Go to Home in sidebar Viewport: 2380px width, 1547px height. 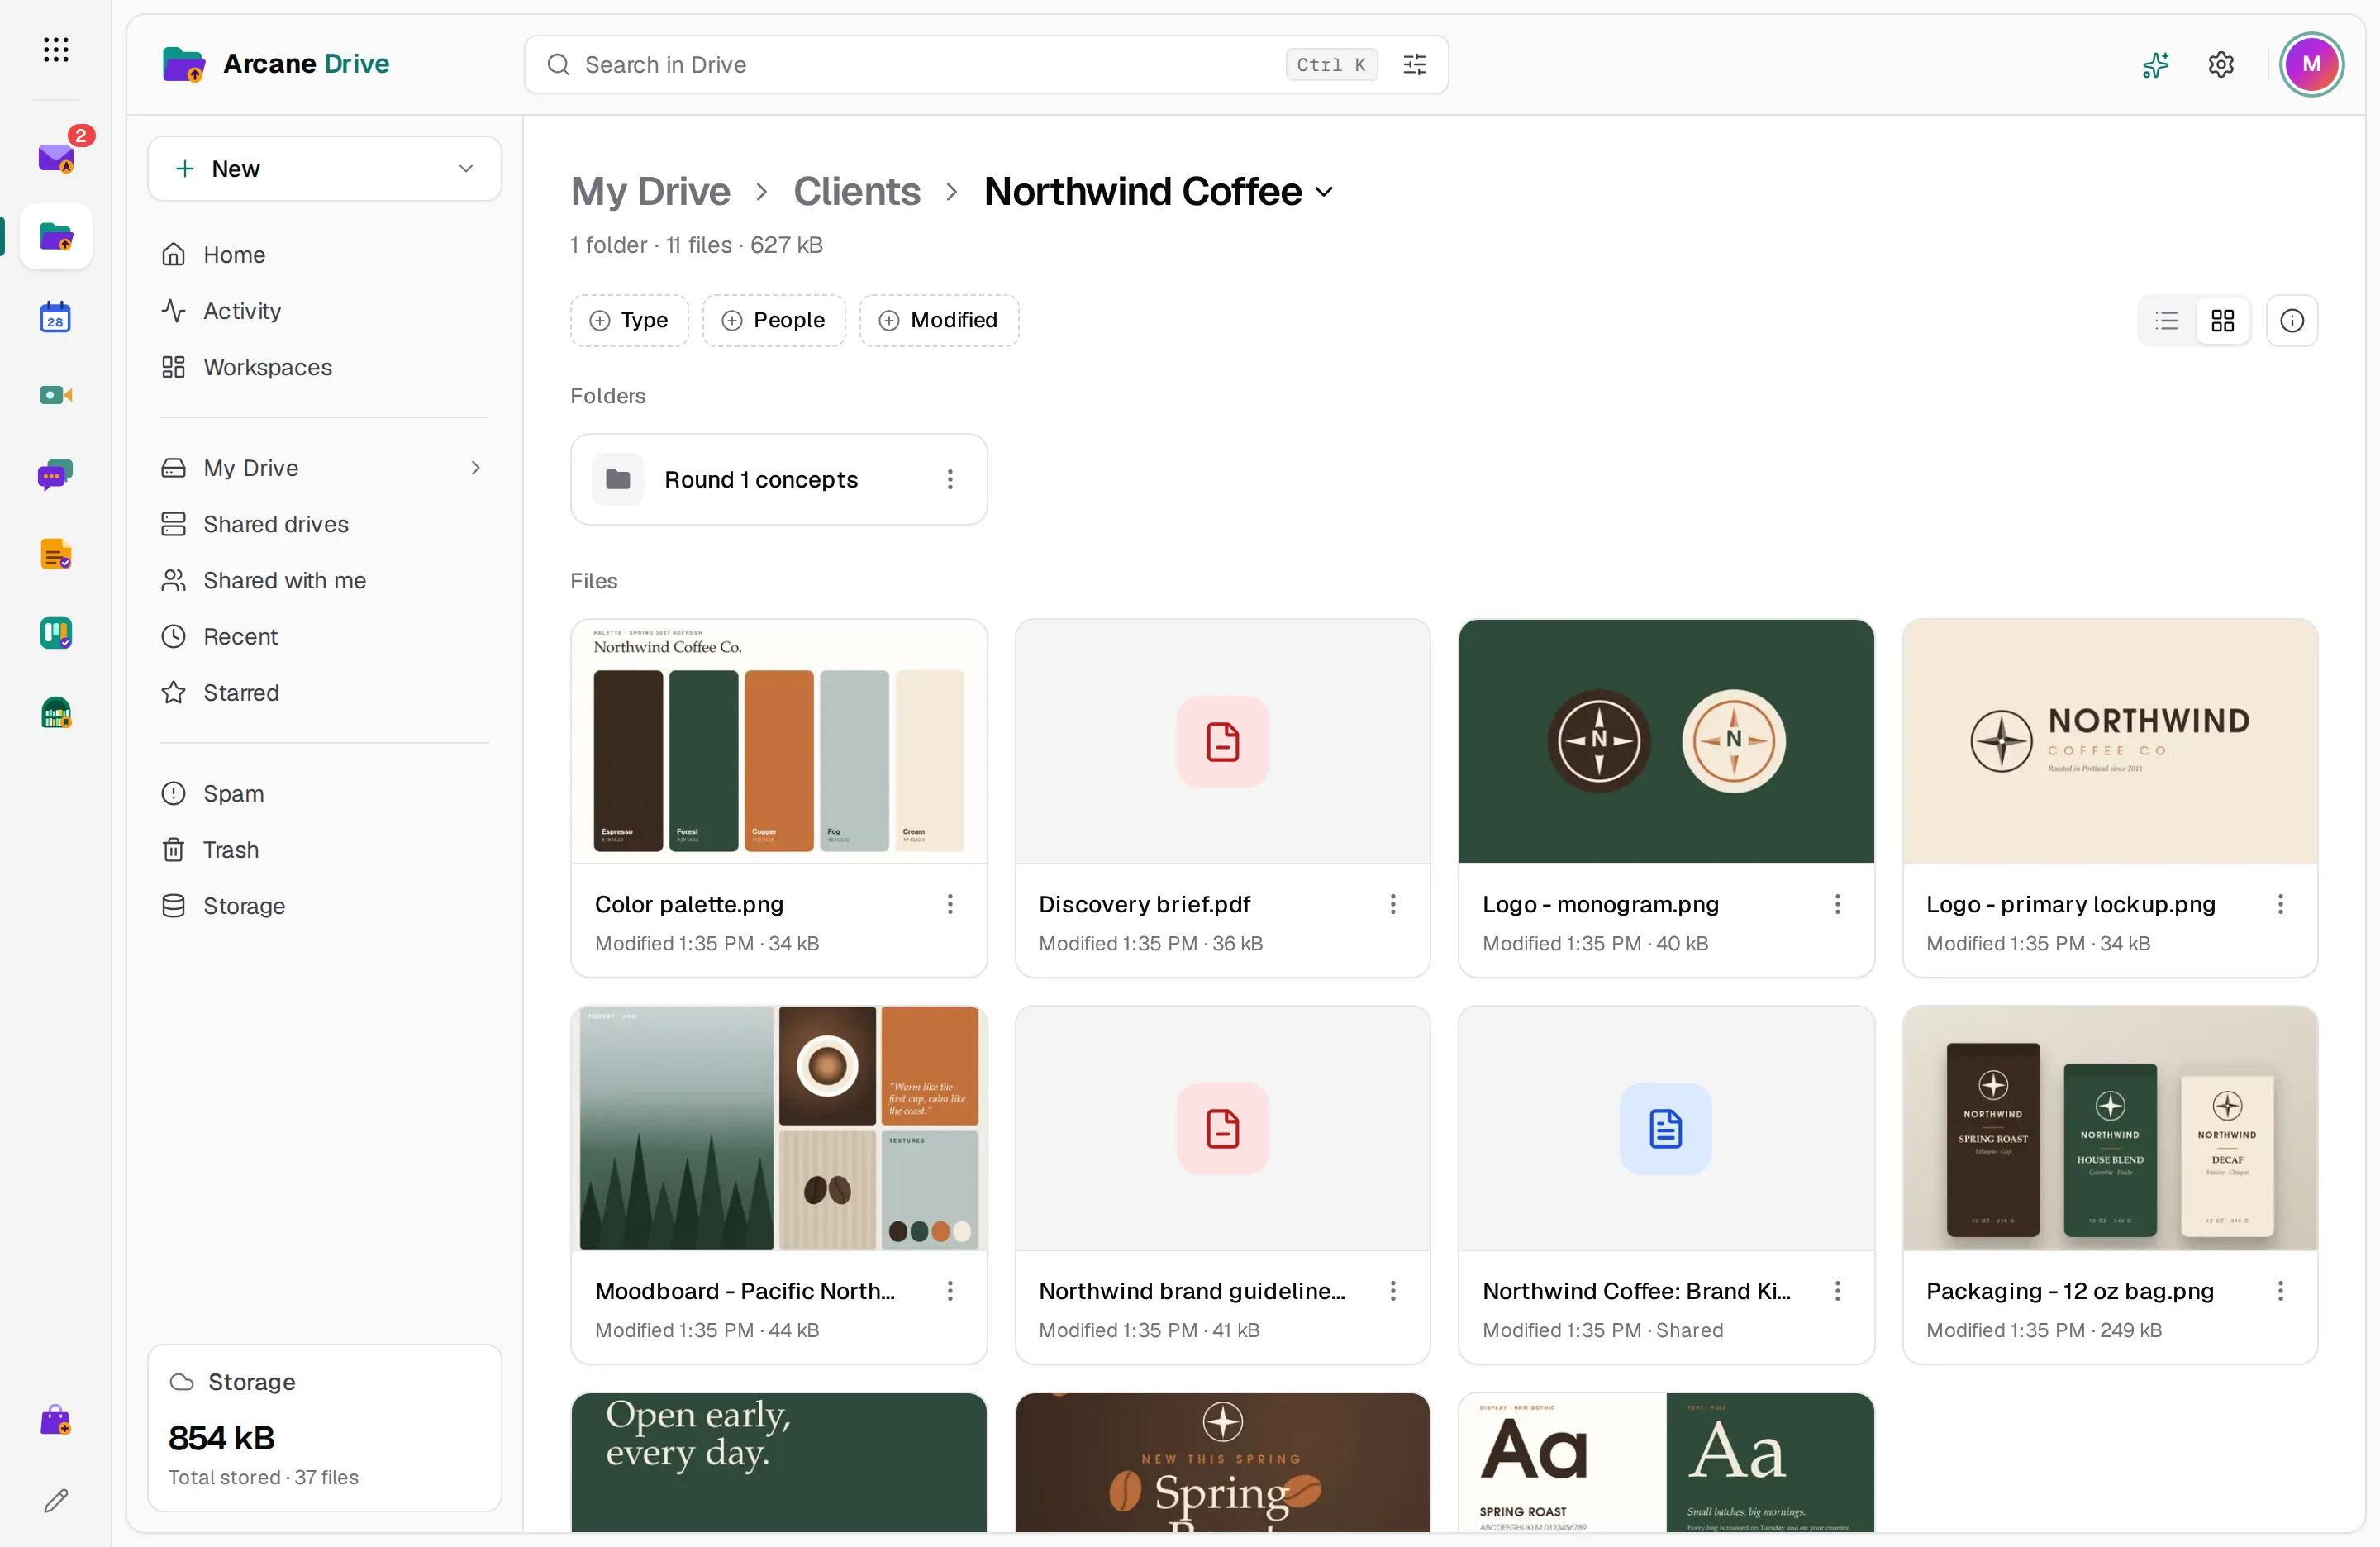coord(324,254)
